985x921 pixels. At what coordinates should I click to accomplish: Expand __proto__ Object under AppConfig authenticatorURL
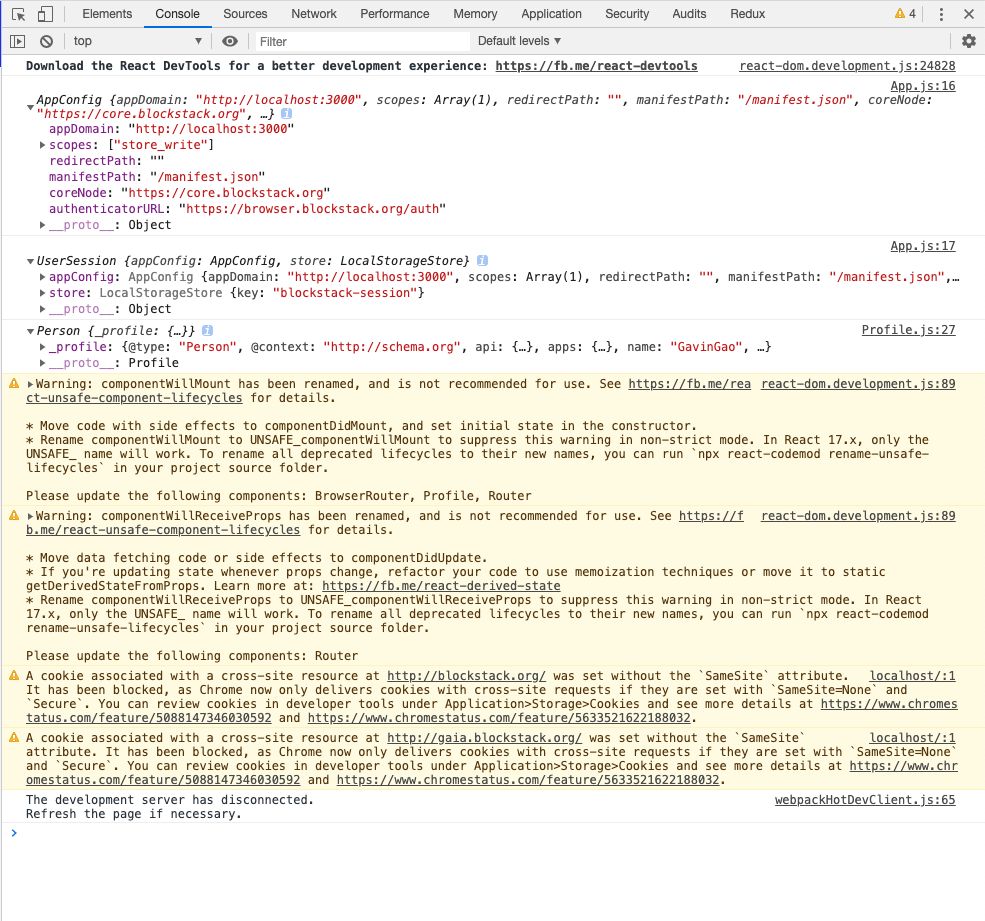pyautogui.click(x=43, y=225)
